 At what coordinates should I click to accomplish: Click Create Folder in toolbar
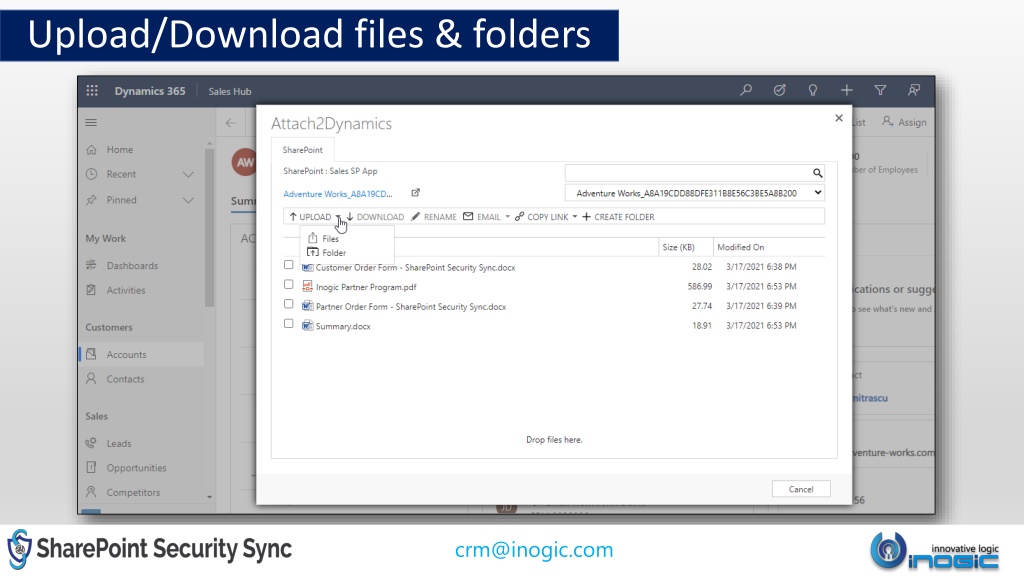point(618,217)
